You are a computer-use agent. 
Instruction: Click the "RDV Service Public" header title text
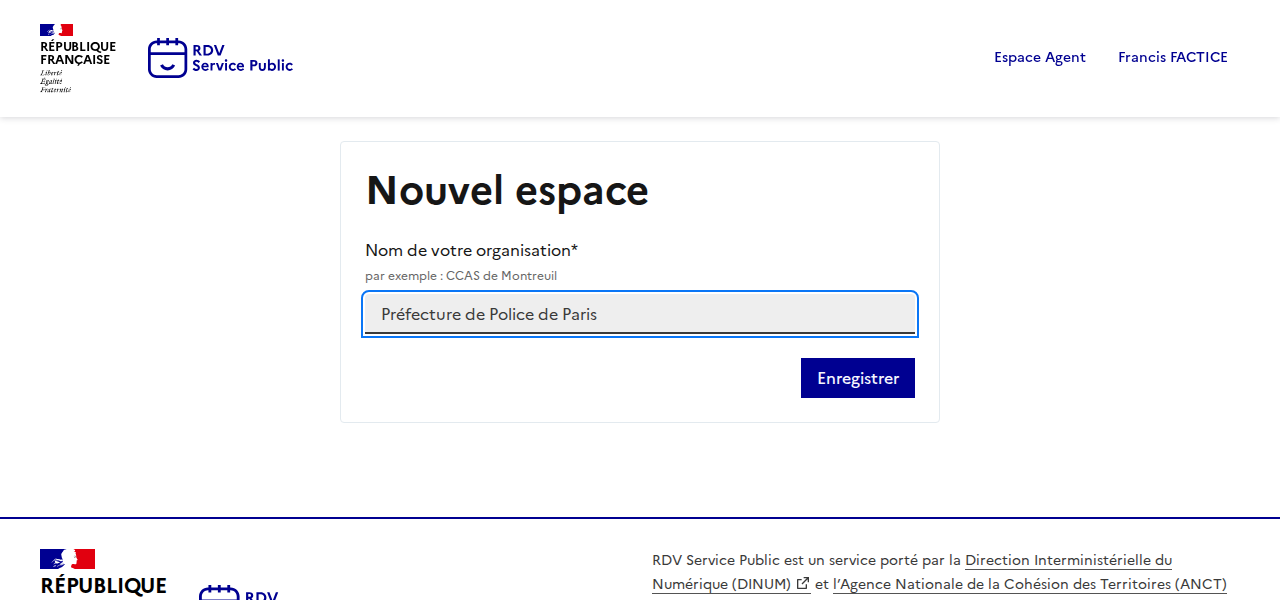(242, 58)
